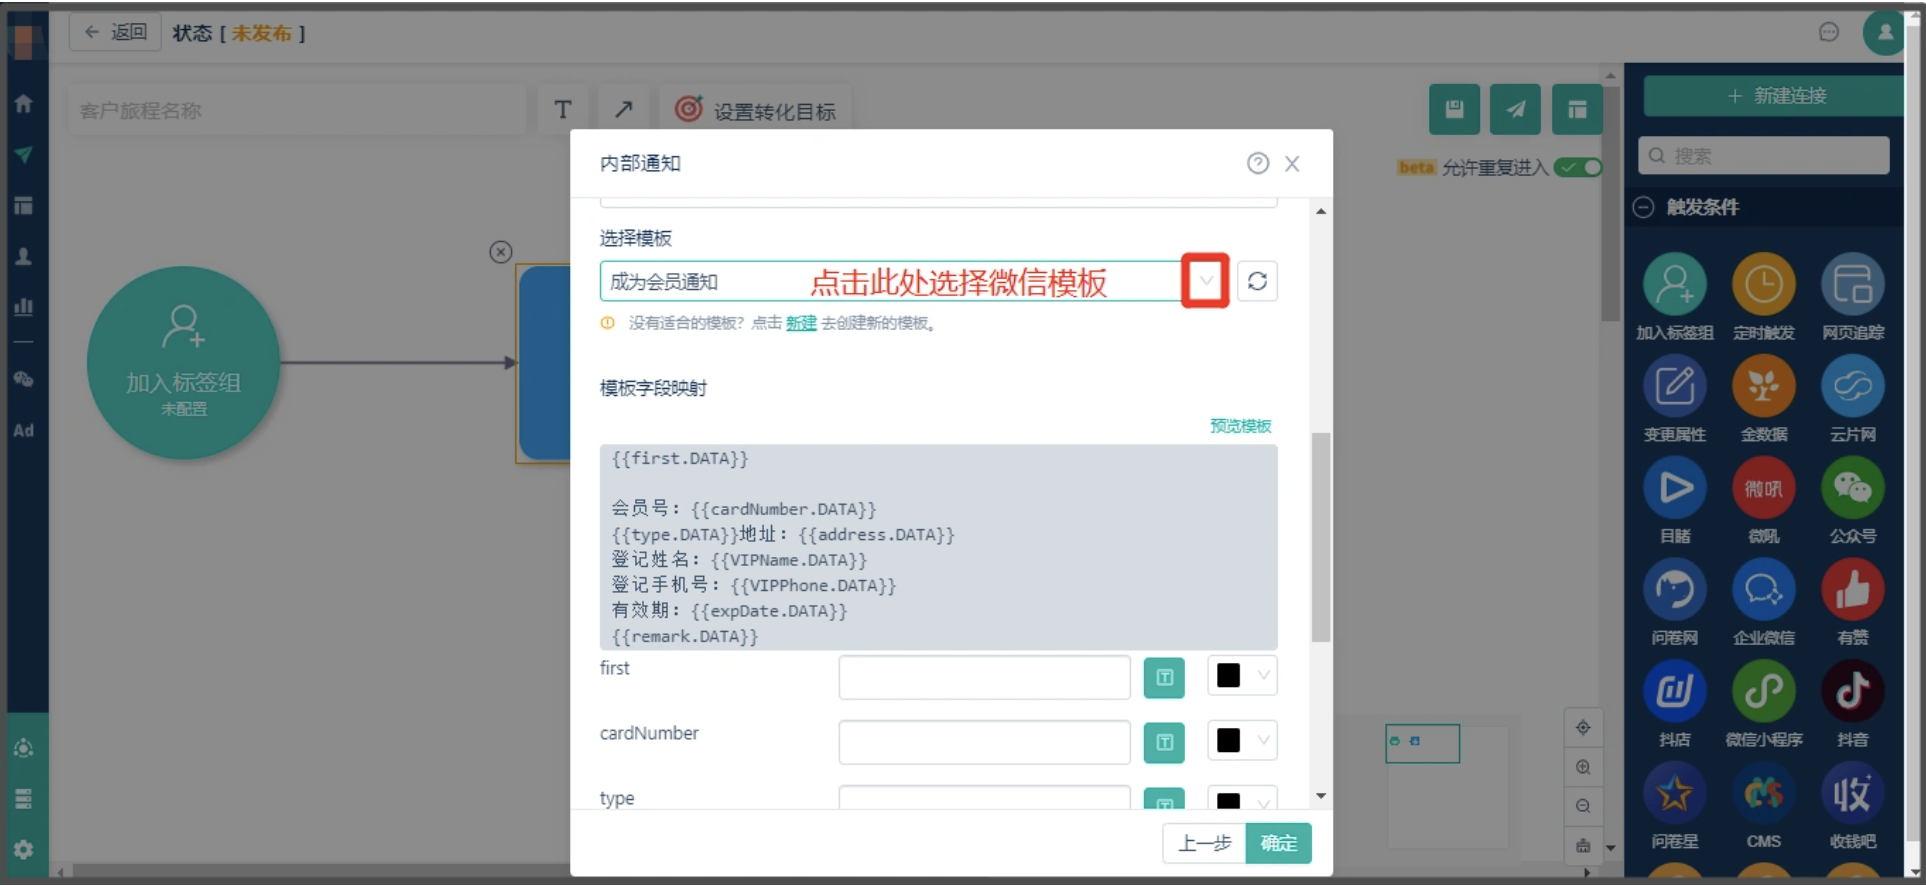Select the 抖音 TikTok icon
Viewport: 1926px width, 886px height.
coord(1852,692)
